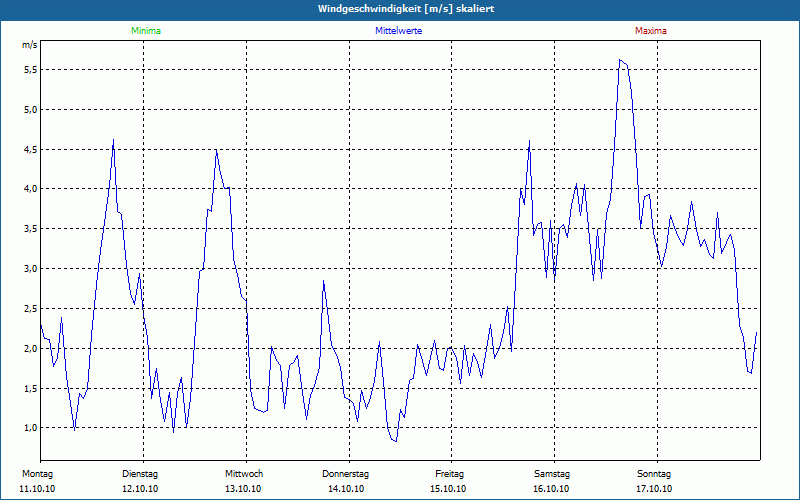Click the date 16.10.10
This screenshot has height=500, width=800.
(x=551, y=489)
